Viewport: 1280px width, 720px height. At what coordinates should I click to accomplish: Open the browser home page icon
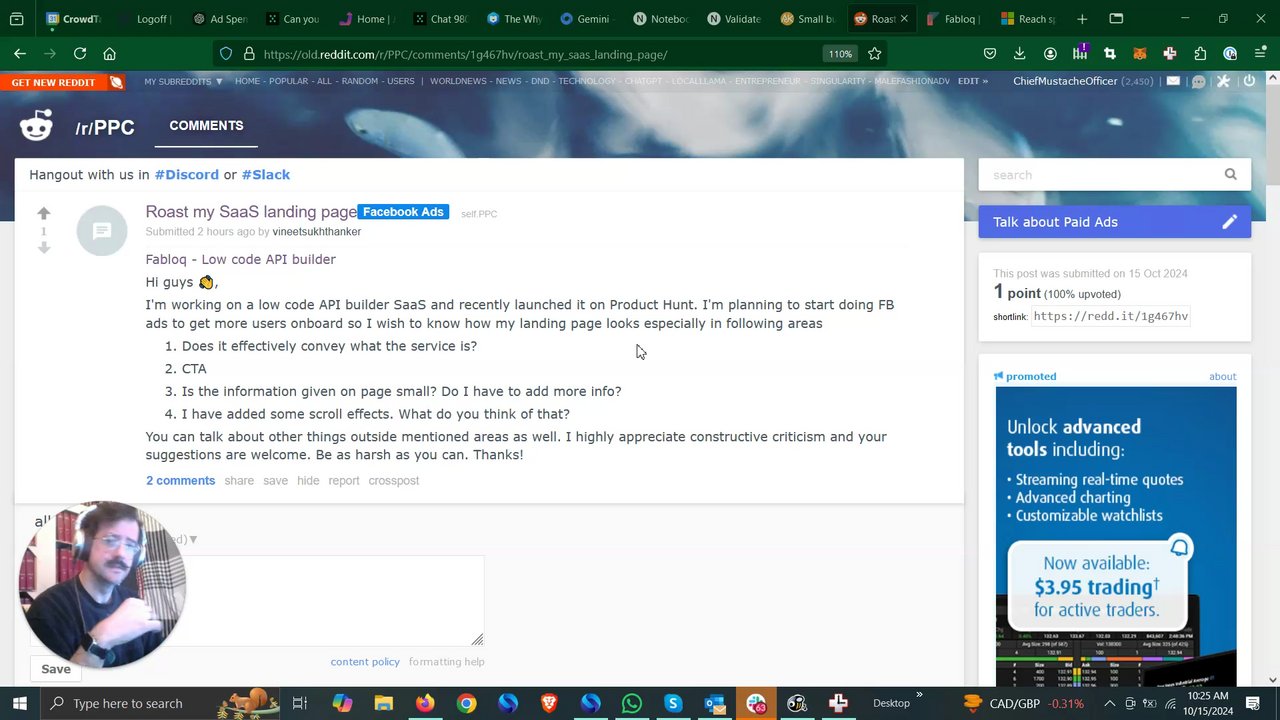pos(110,54)
